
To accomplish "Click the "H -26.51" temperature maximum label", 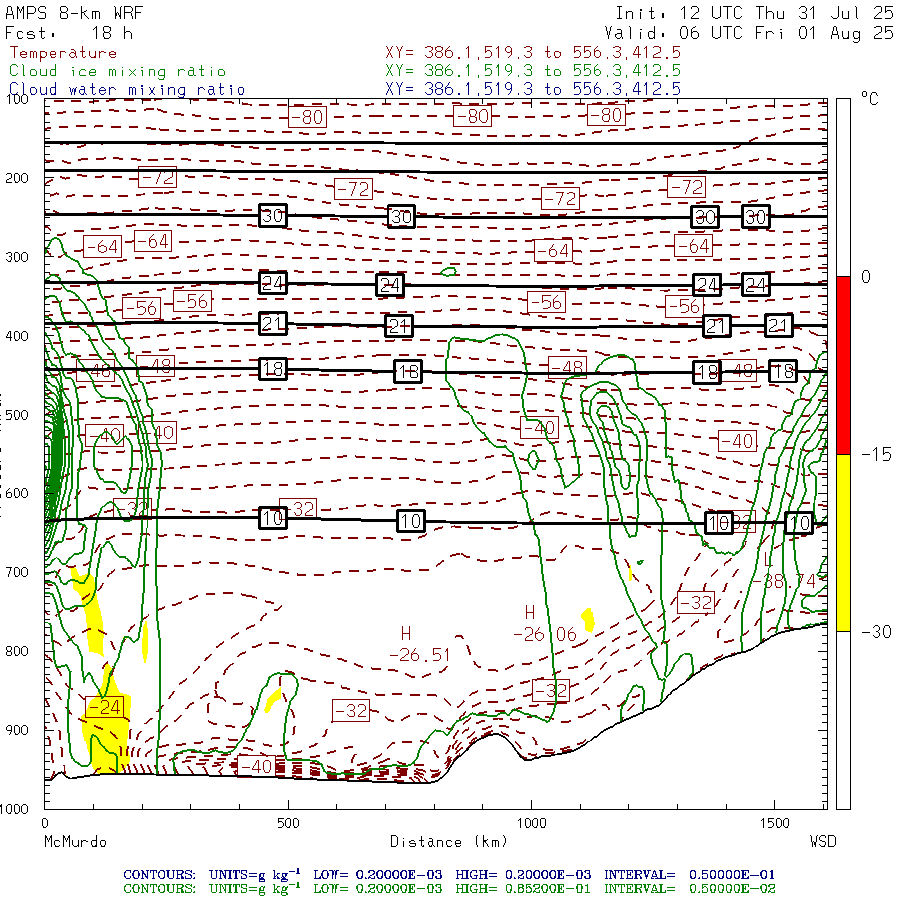I will coord(419,644).
